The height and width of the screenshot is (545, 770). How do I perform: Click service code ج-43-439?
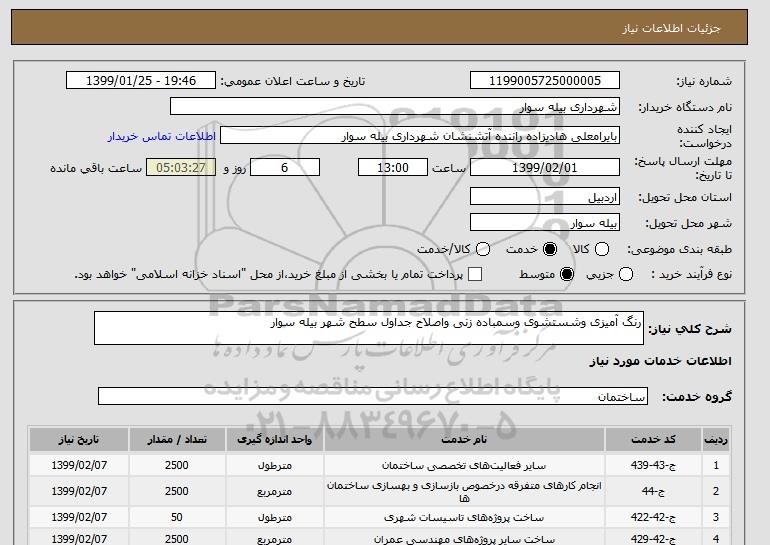click(x=653, y=465)
